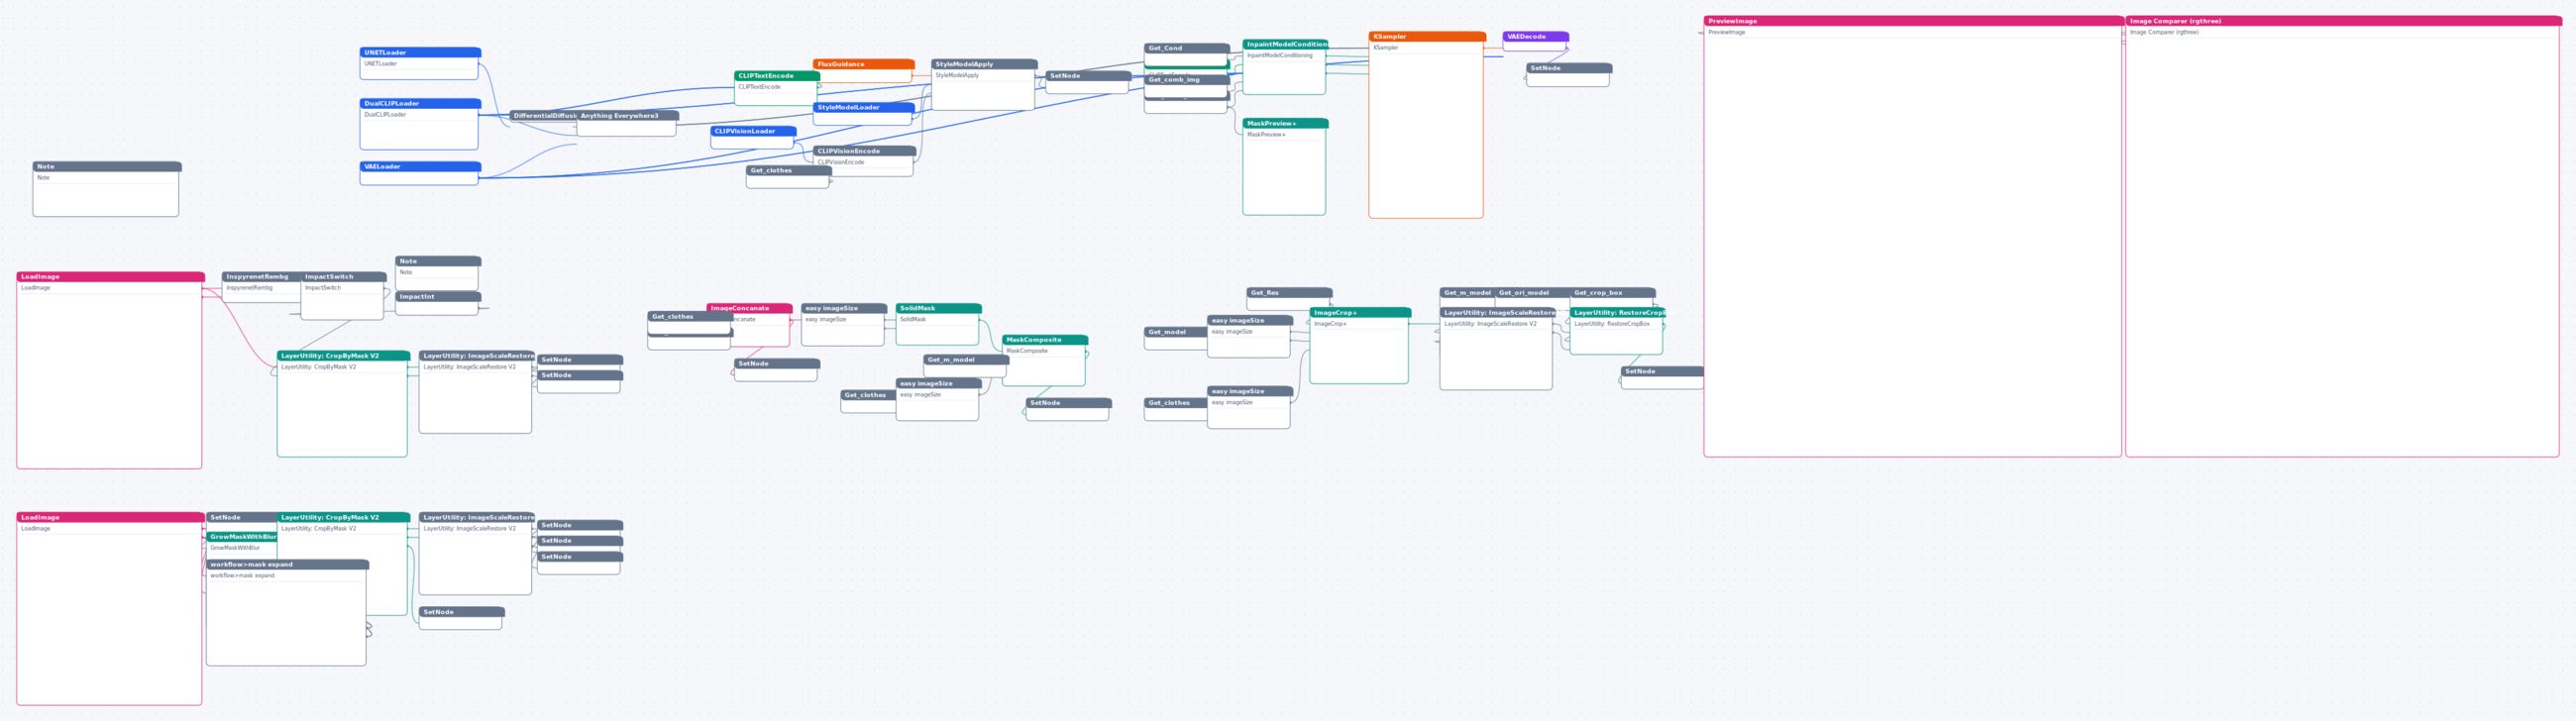Click the MaskComposite node header
Image resolution: width=2576 pixels, height=721 pixels.
(1044, 339)
